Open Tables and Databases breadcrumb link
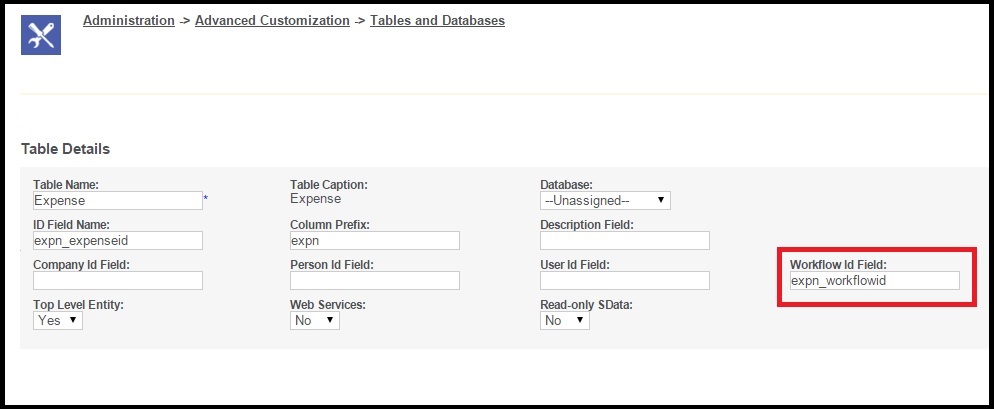994x409 pixels. (x=437, y=20)
